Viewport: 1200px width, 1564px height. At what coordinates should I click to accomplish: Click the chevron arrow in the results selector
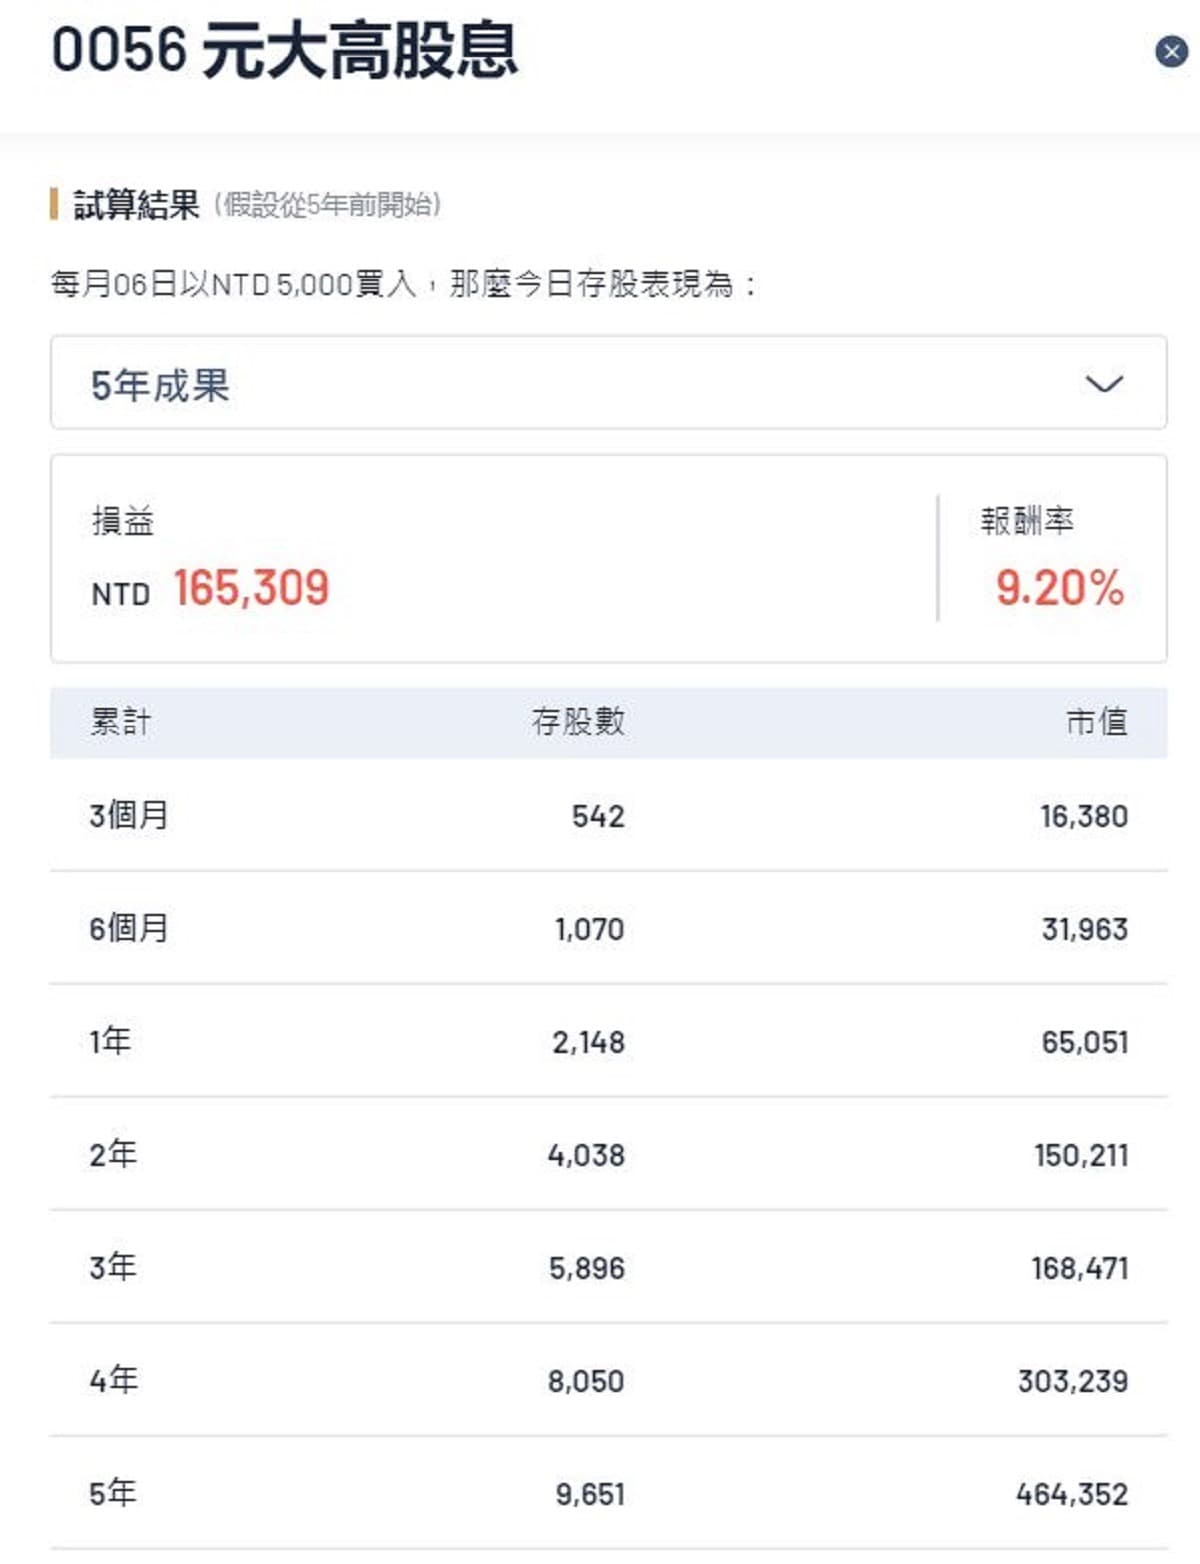pos(1104,384)
